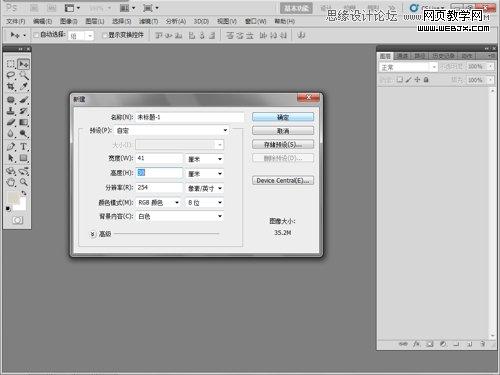The height and width of the screenshot is (375, 500).
Task: Select the Crop tool
Action: pos(11,87)
